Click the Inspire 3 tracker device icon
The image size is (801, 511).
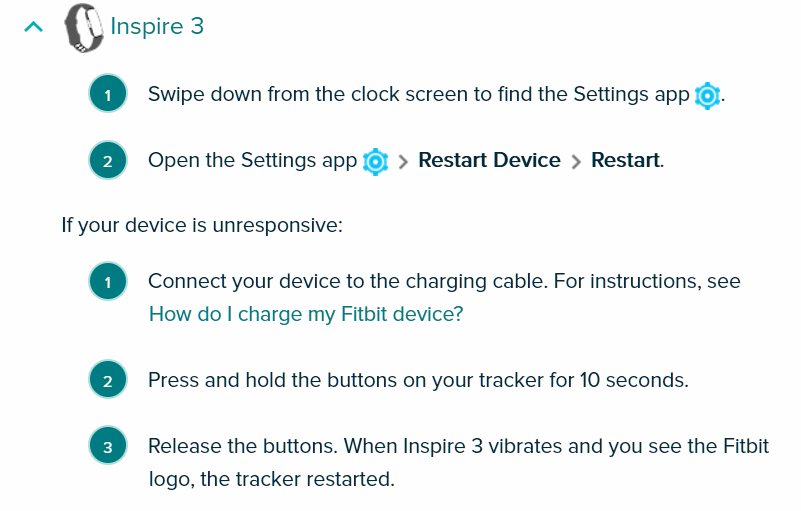pos(84,27)
